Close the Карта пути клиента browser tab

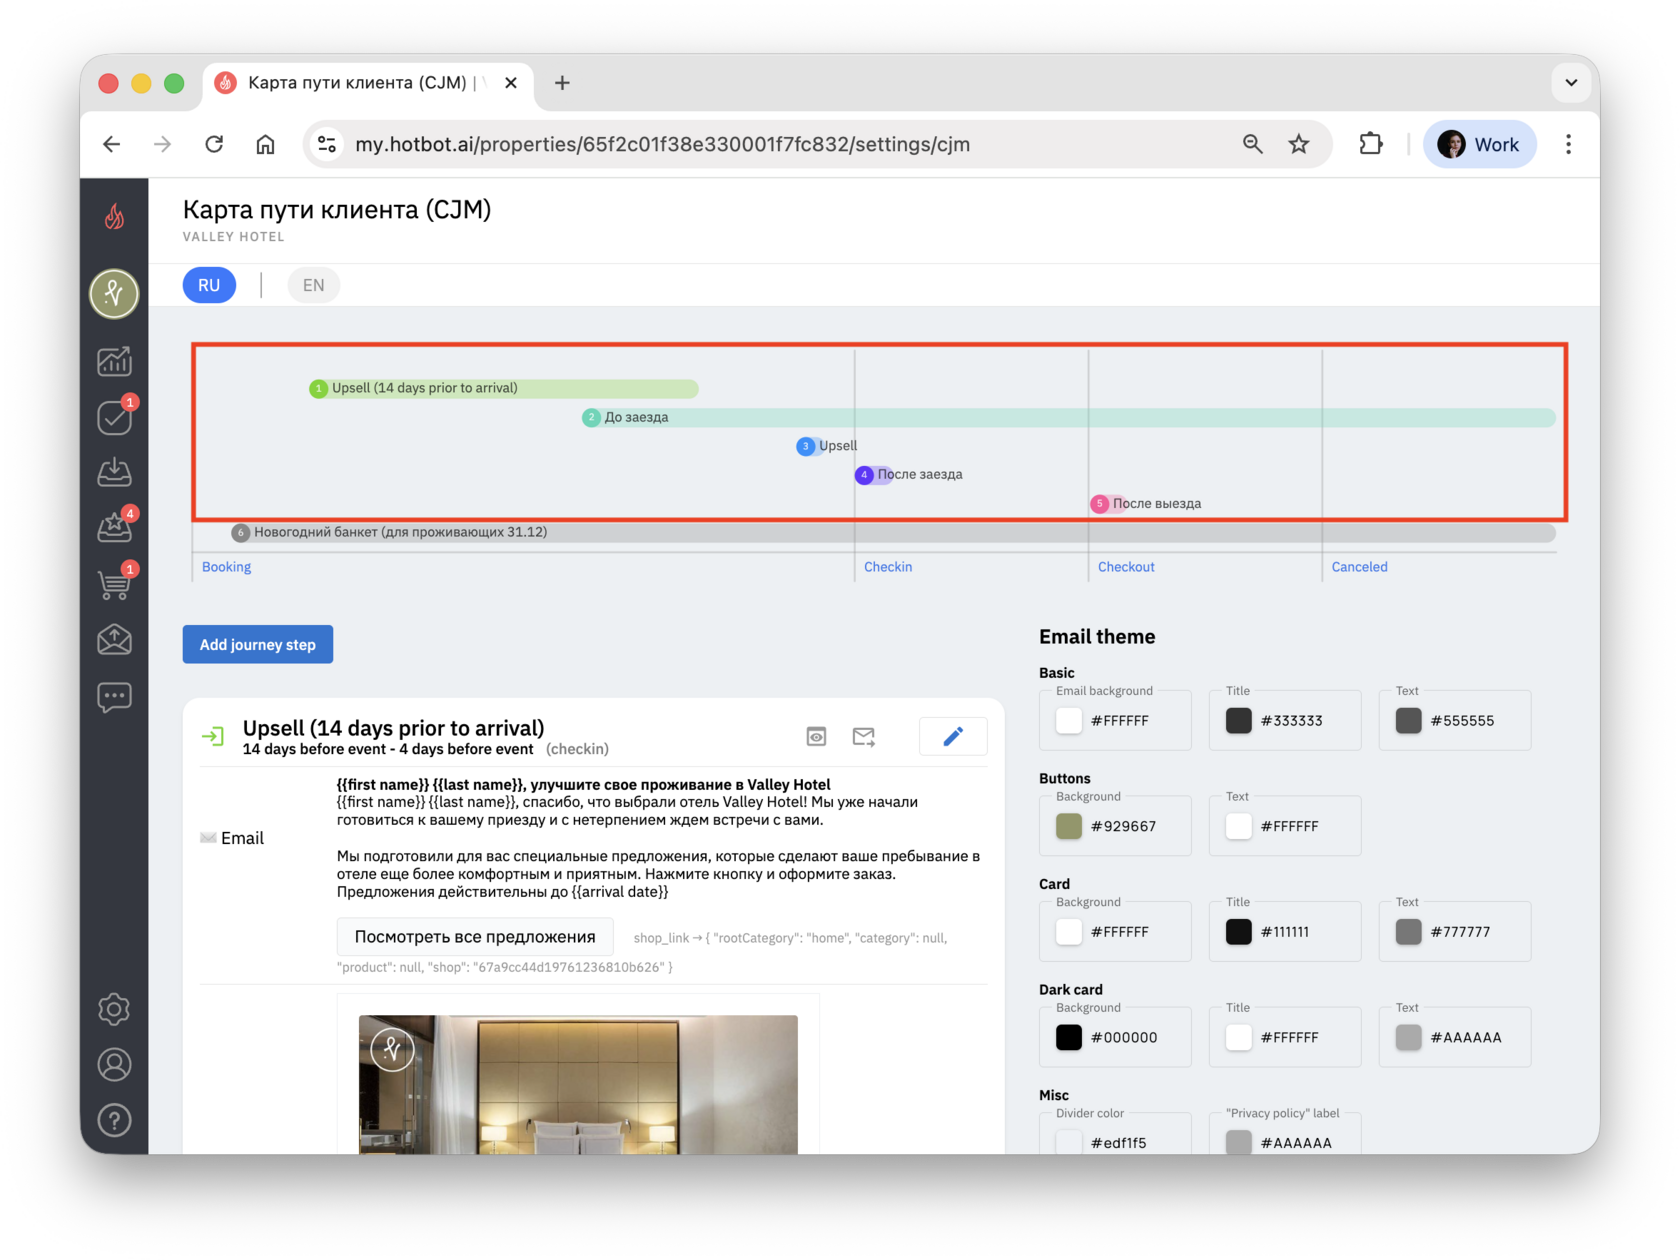511,83
